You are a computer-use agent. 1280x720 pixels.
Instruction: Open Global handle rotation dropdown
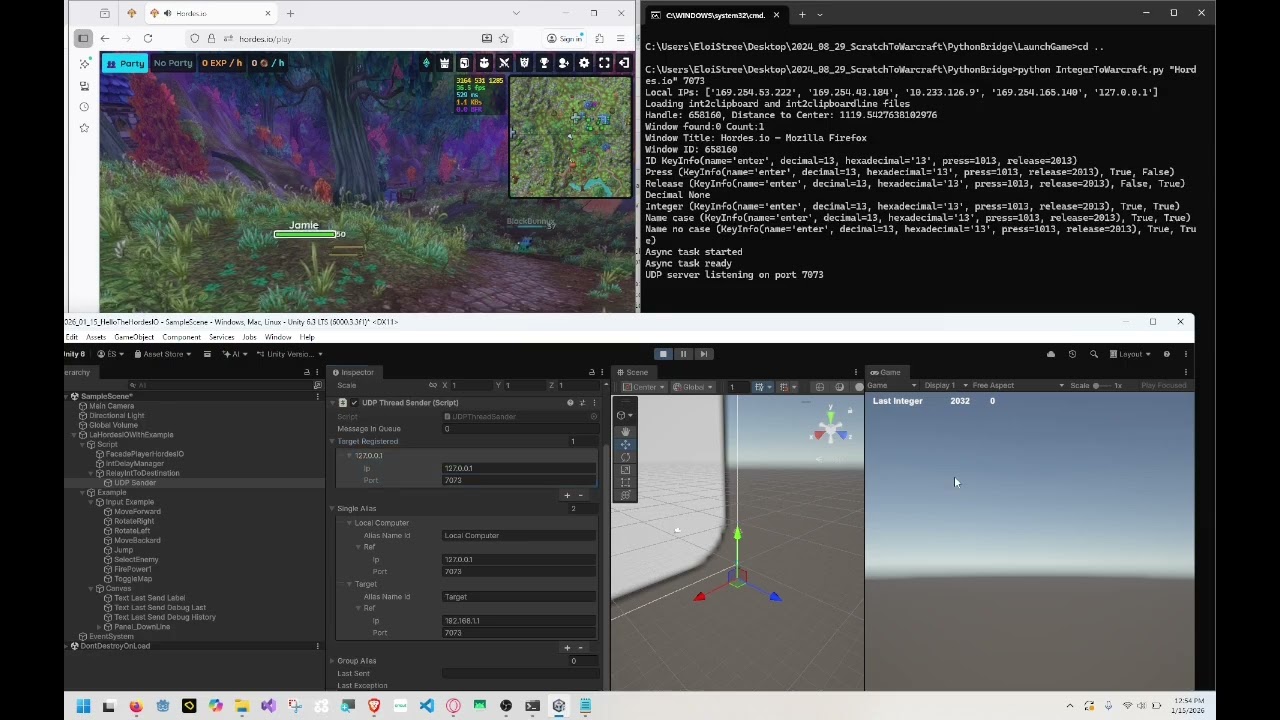point(691,387)
